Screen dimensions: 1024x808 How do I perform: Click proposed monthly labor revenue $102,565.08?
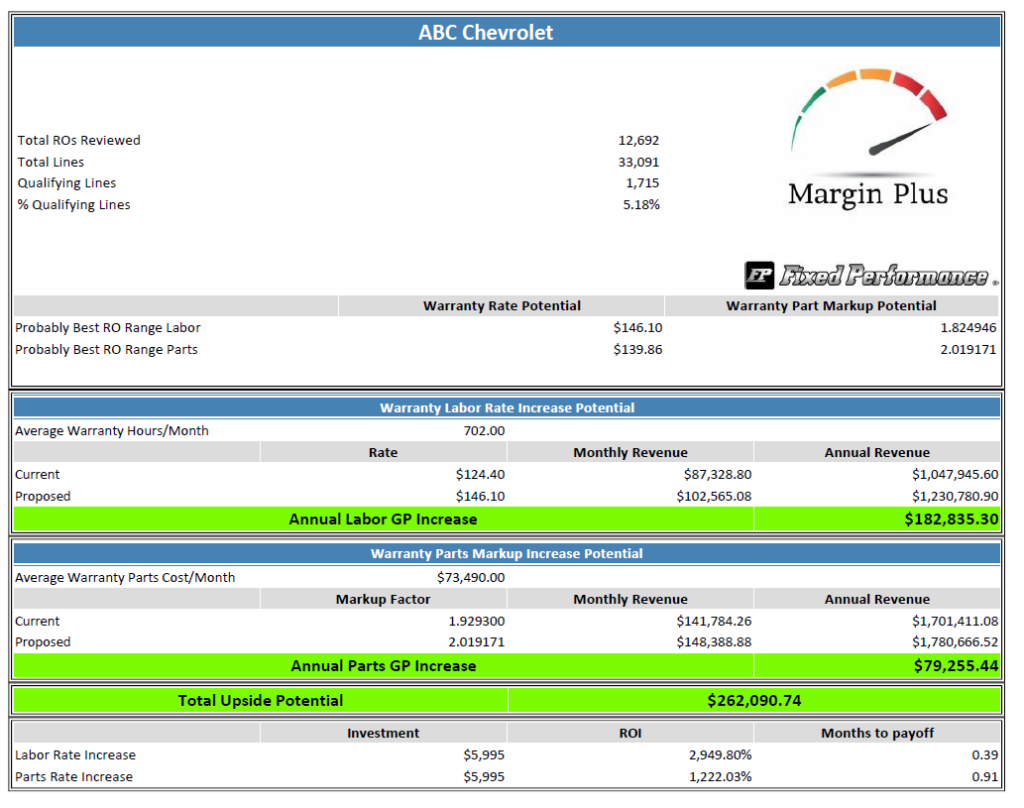pos(714,496)
